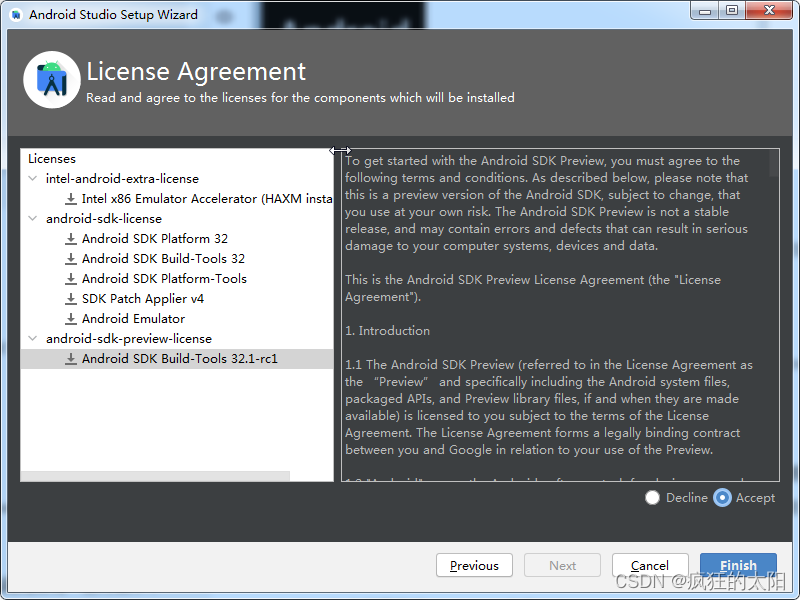Screen dimensions: 800x600
Task: Click download icon beside Android SDK Platform 32
Action: point(71,239)
